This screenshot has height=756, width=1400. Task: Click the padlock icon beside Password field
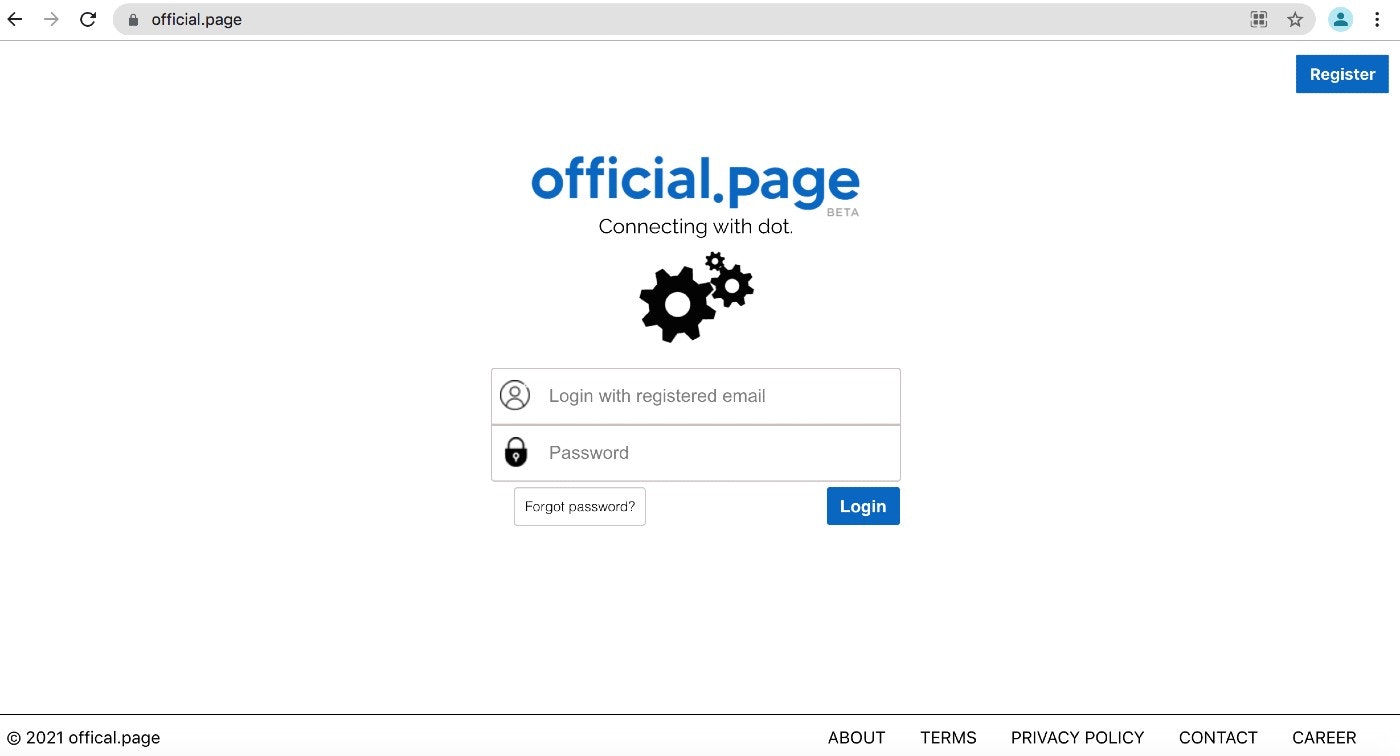pos(515,452)
